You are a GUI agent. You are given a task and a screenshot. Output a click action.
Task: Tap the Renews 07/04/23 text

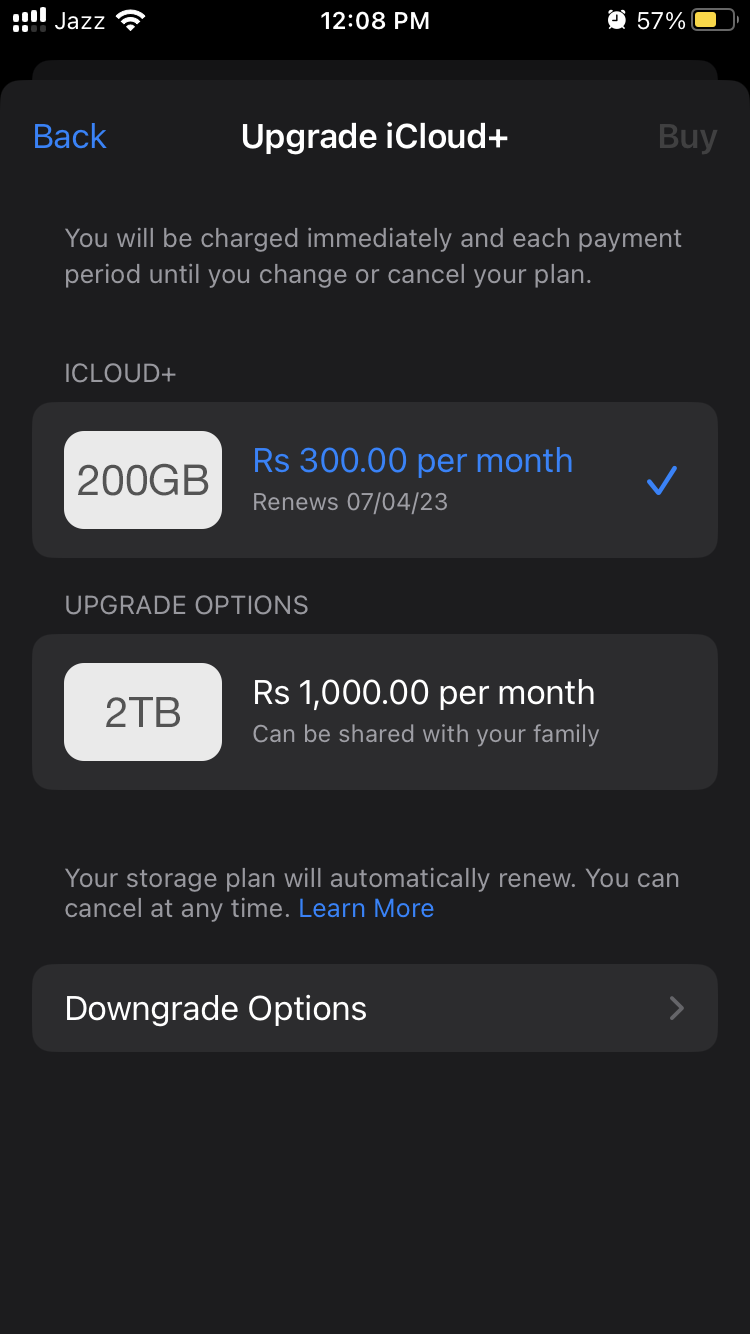pyautogui.click(x=350, y=502)
